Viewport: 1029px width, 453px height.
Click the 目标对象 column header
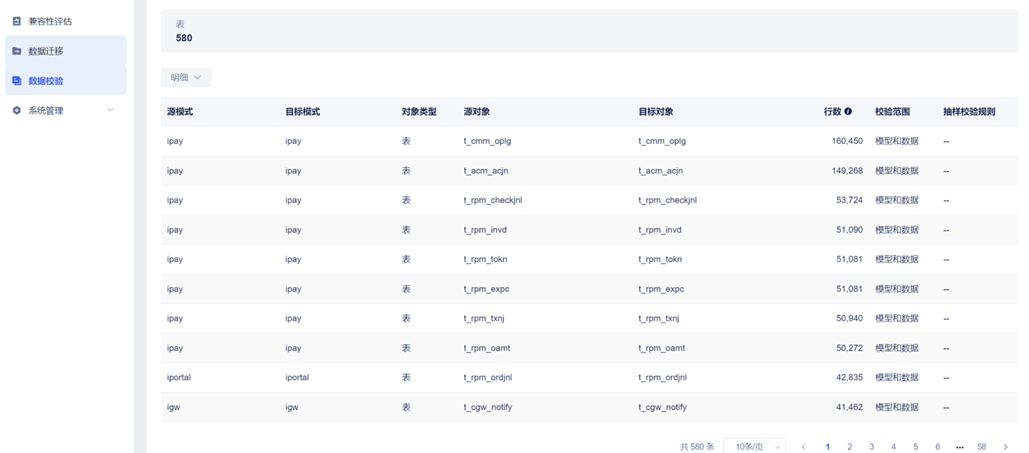point(656,112)
